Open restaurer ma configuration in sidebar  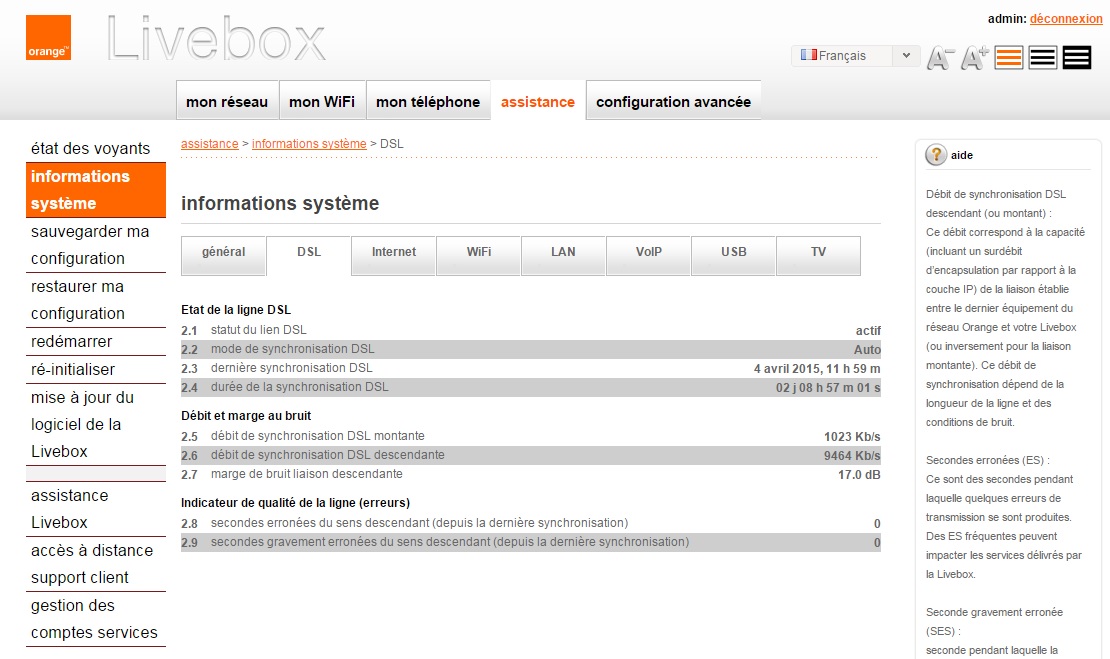click(96, 300)
